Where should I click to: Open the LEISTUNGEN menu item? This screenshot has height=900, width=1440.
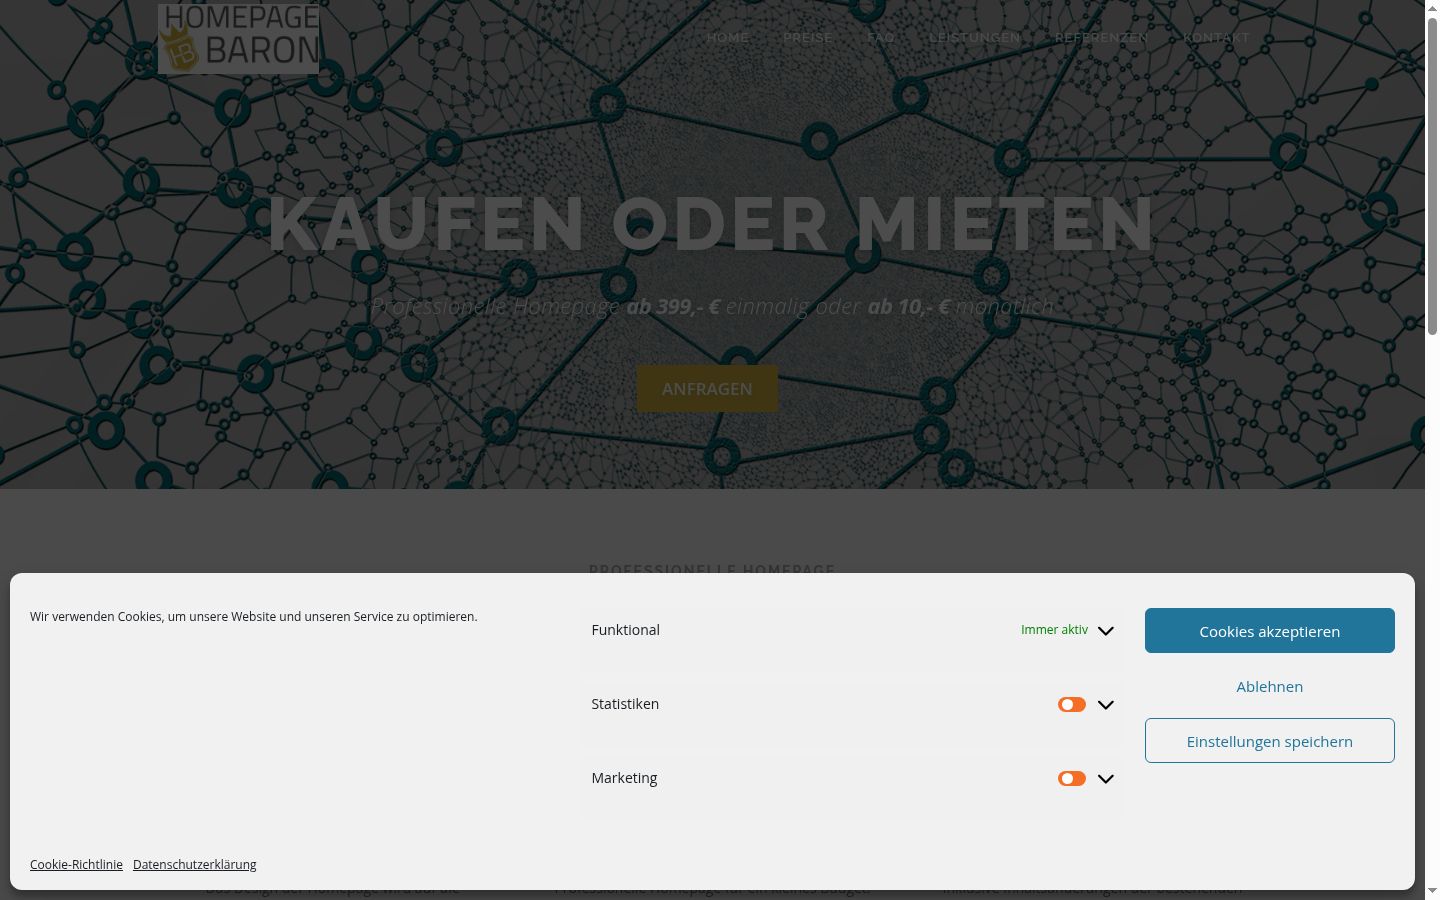pyautogui.click(x=975, y=38)
